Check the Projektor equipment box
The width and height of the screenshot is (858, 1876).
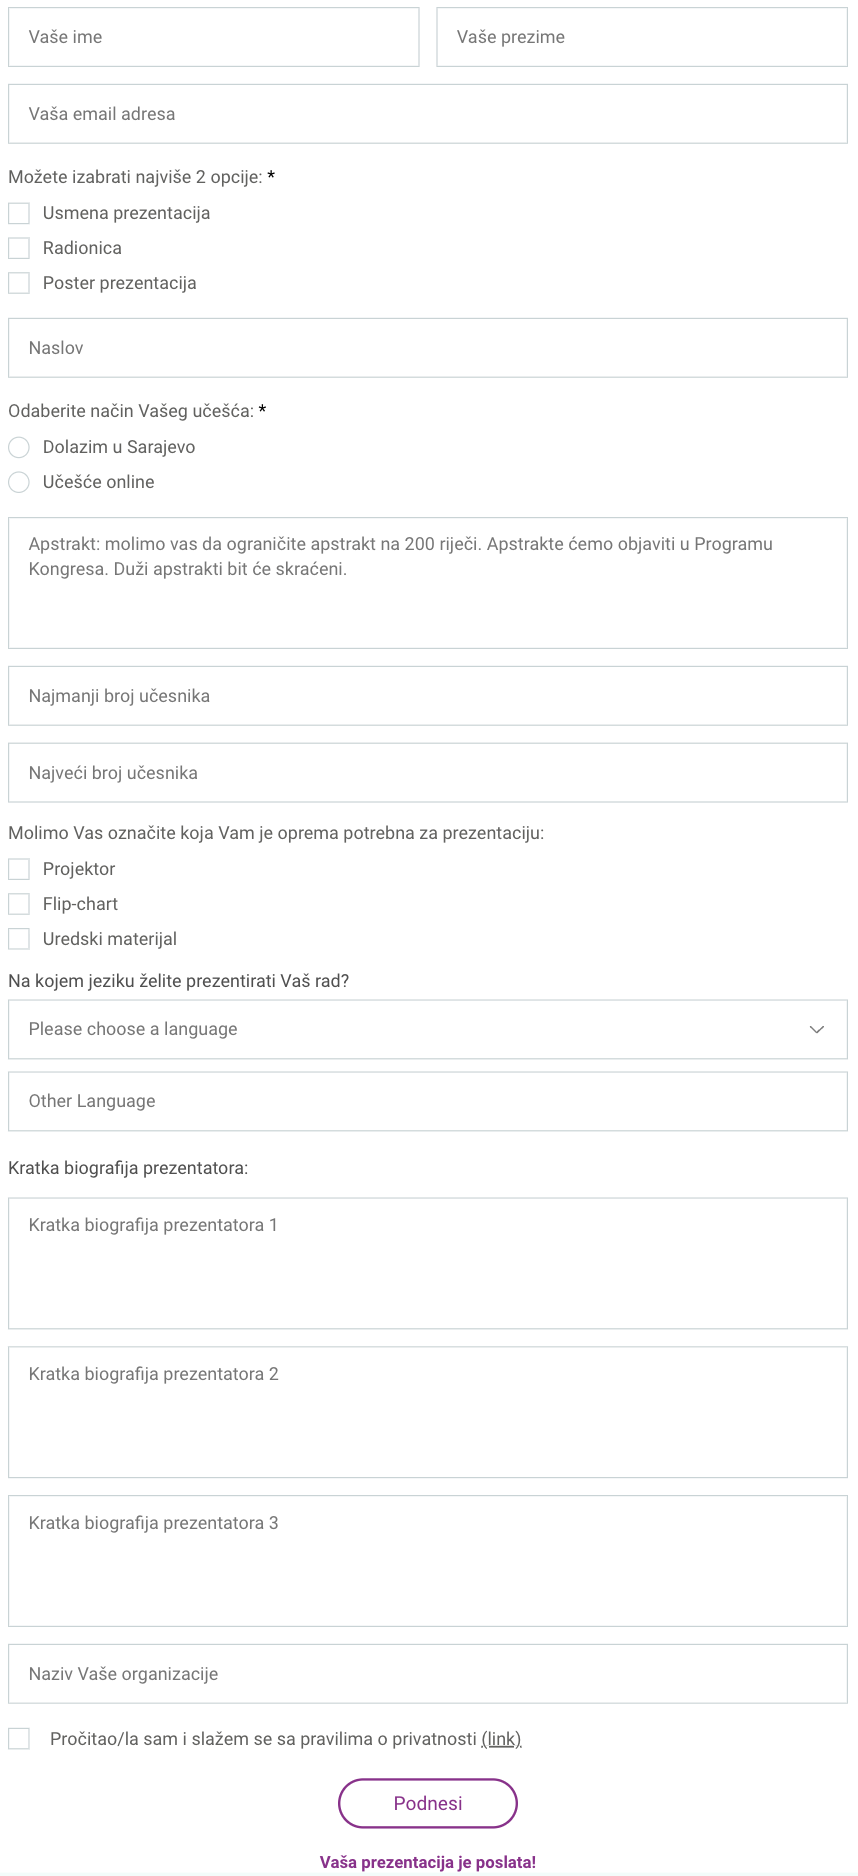point(19,869)
